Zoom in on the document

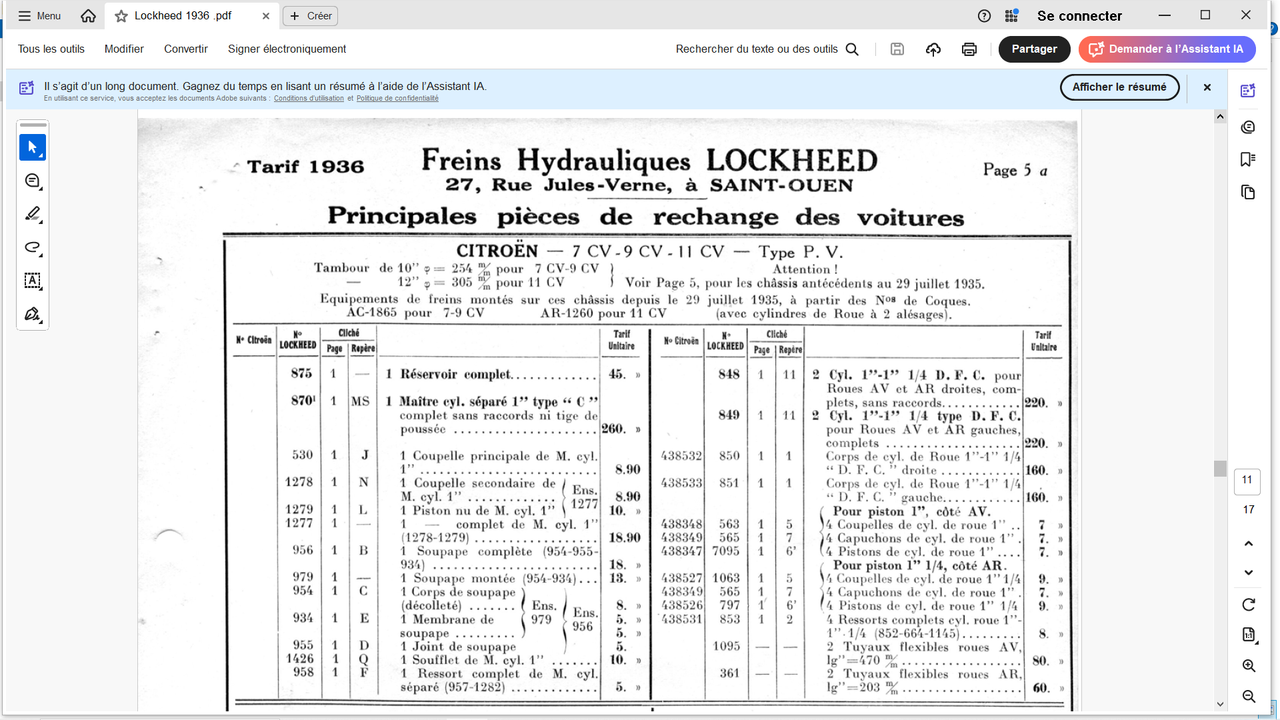pyautogui.click(x=1248, y=665)
